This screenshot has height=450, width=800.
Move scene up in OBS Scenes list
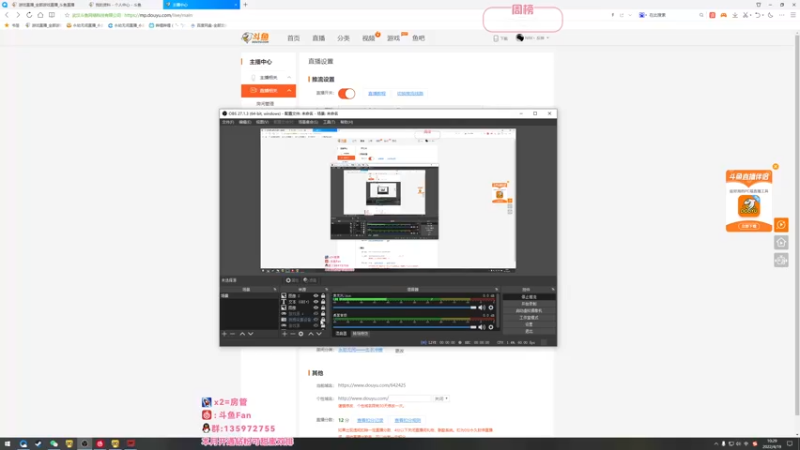(x=242, y=334)
